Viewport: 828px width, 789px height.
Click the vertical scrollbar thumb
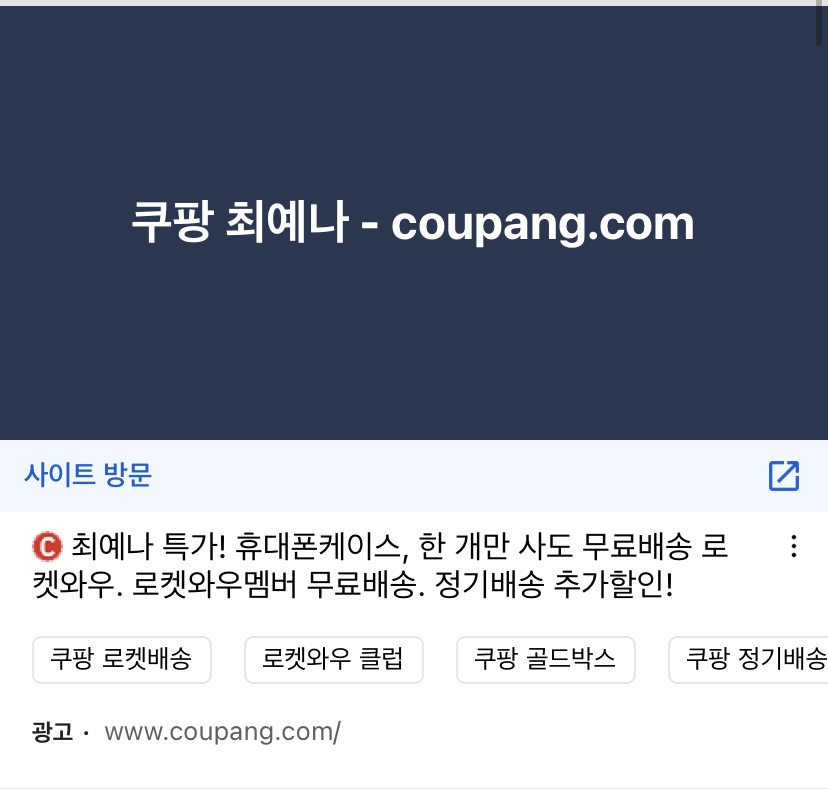point(819,24)
